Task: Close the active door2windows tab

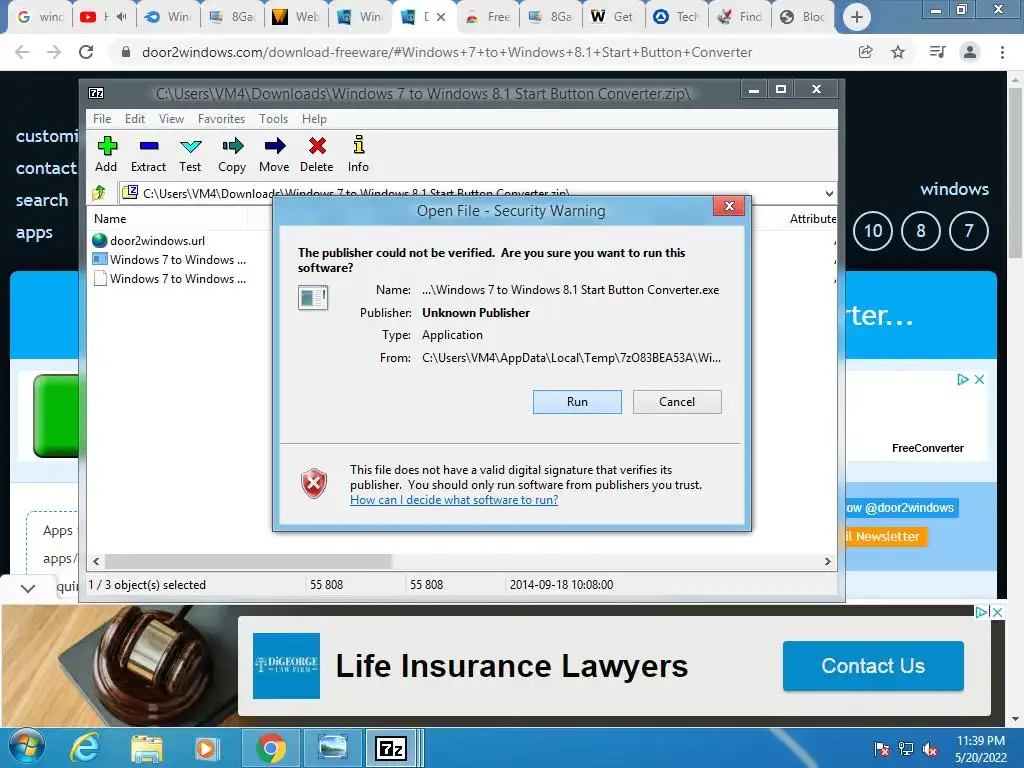Action: (441, 17)
